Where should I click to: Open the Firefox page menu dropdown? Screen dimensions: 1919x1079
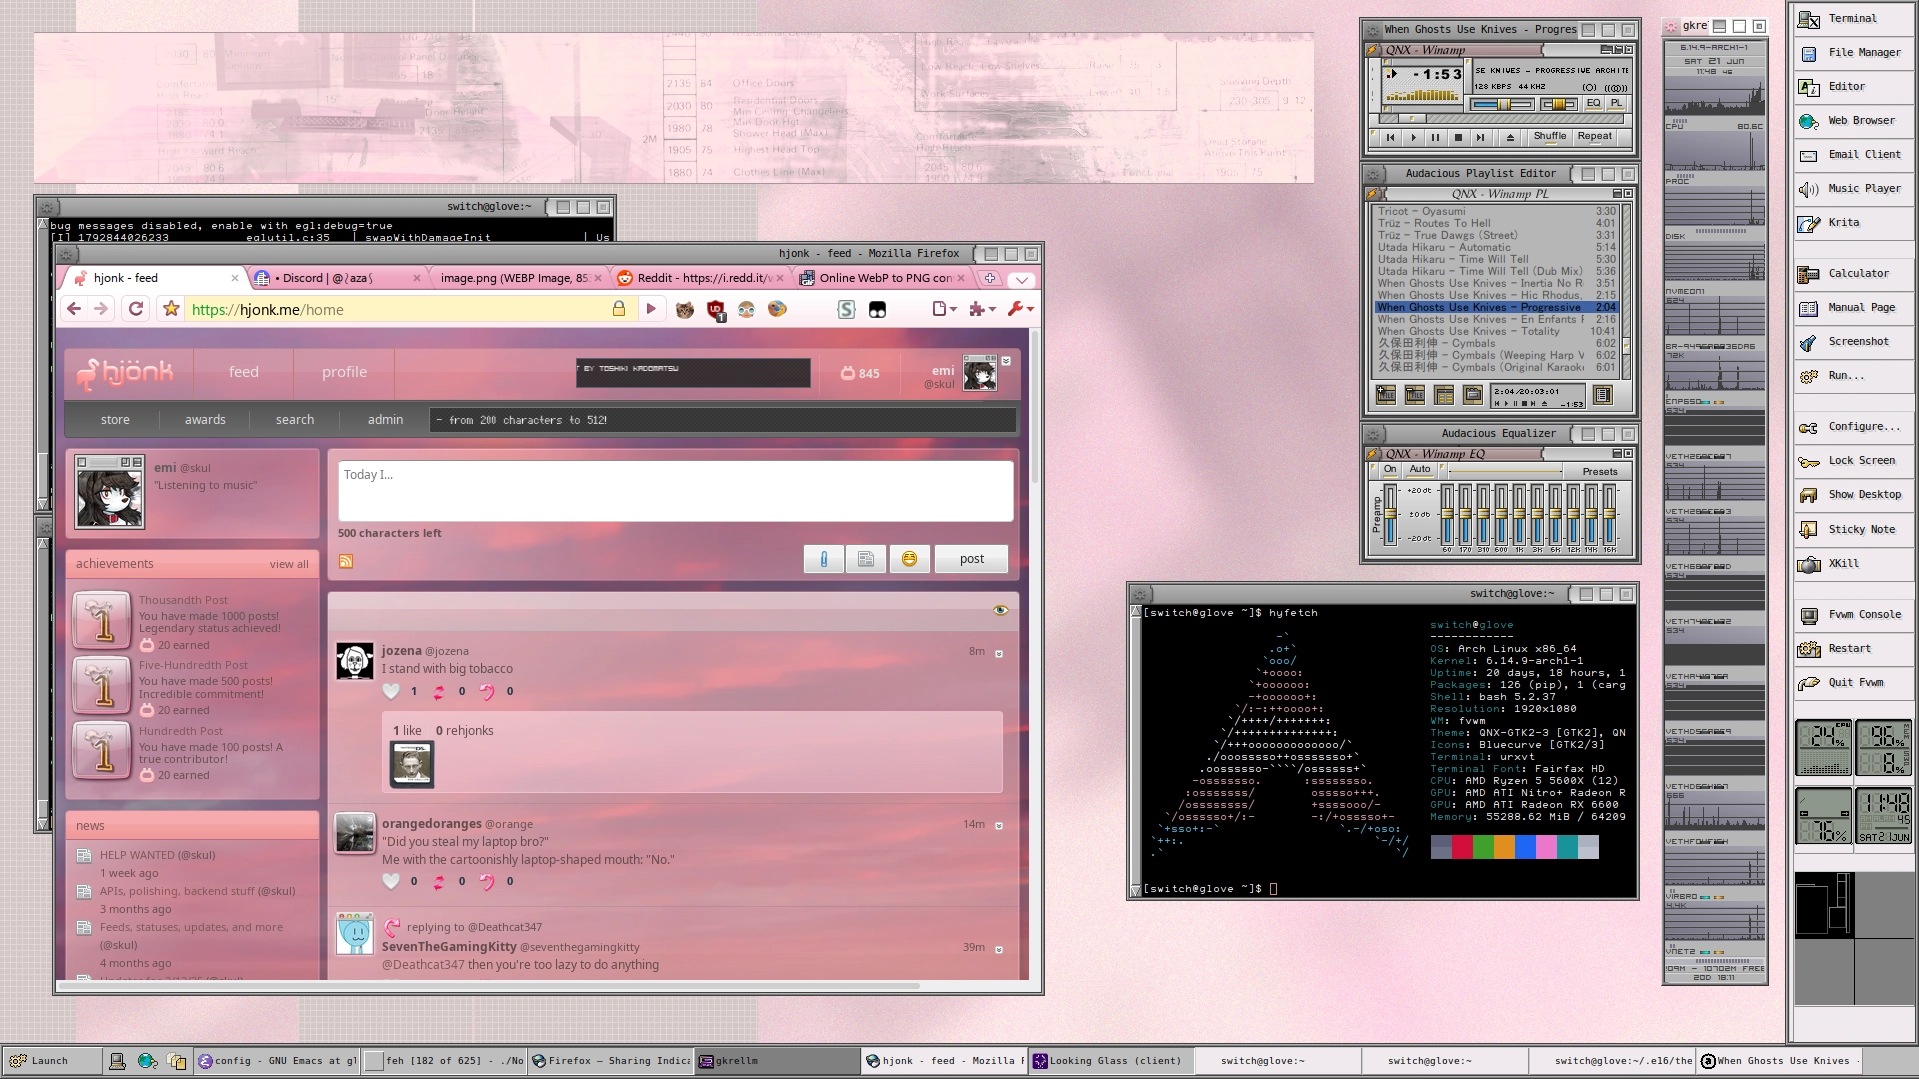coord(944,310)
